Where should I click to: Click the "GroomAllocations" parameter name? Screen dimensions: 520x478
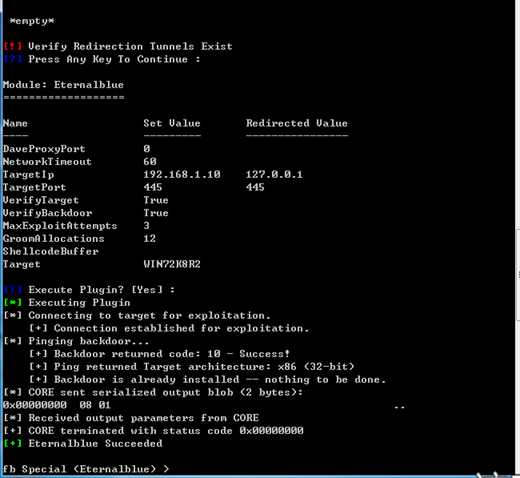coord(54,239)
